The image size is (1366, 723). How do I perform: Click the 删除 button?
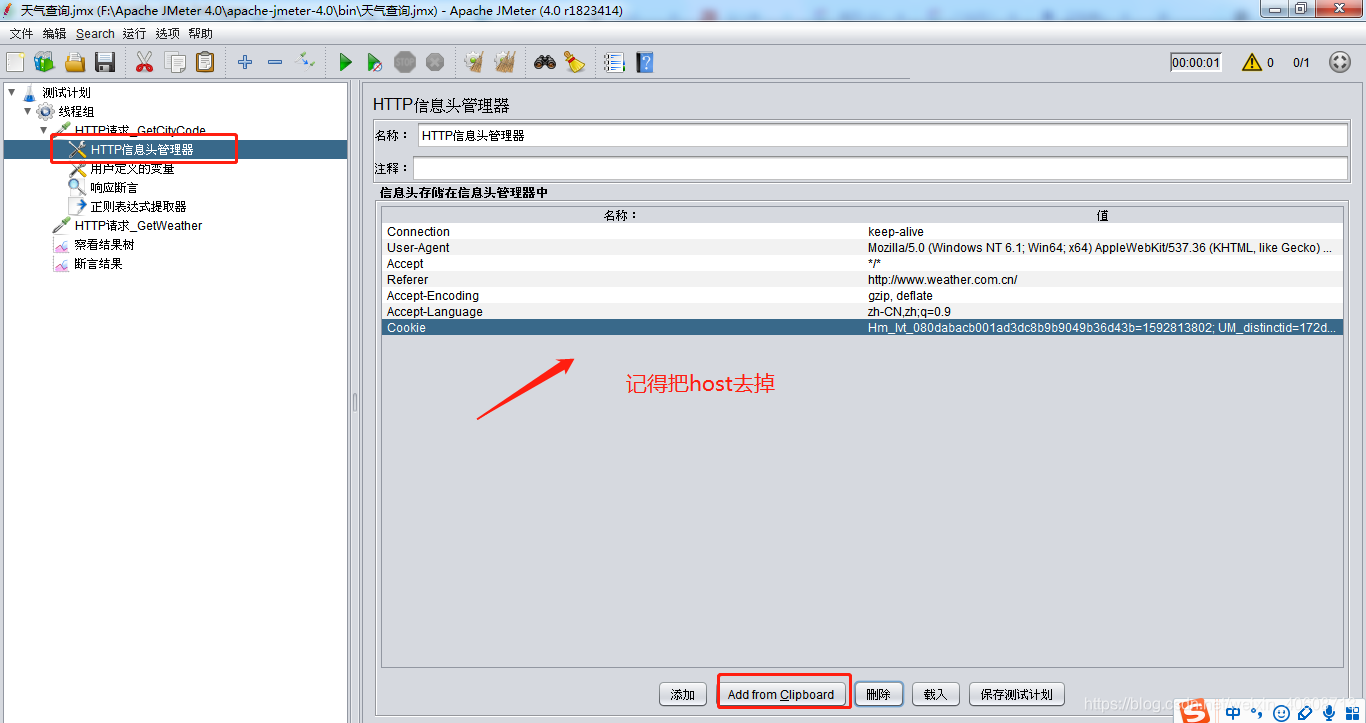[878, 694]
